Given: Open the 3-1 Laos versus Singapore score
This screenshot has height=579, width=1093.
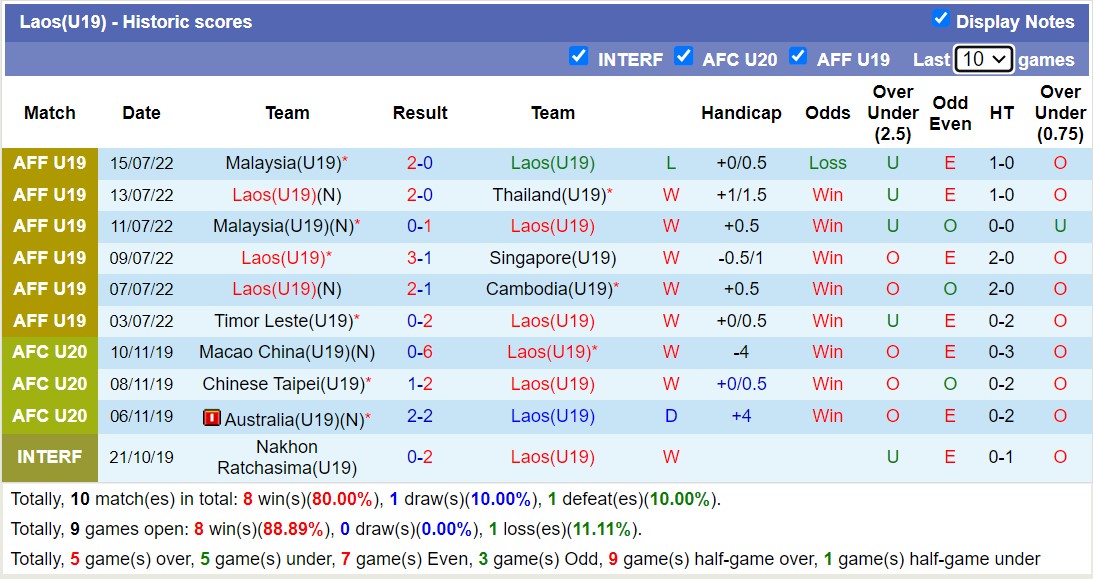Looking at the screenshot, I should 419,258.
